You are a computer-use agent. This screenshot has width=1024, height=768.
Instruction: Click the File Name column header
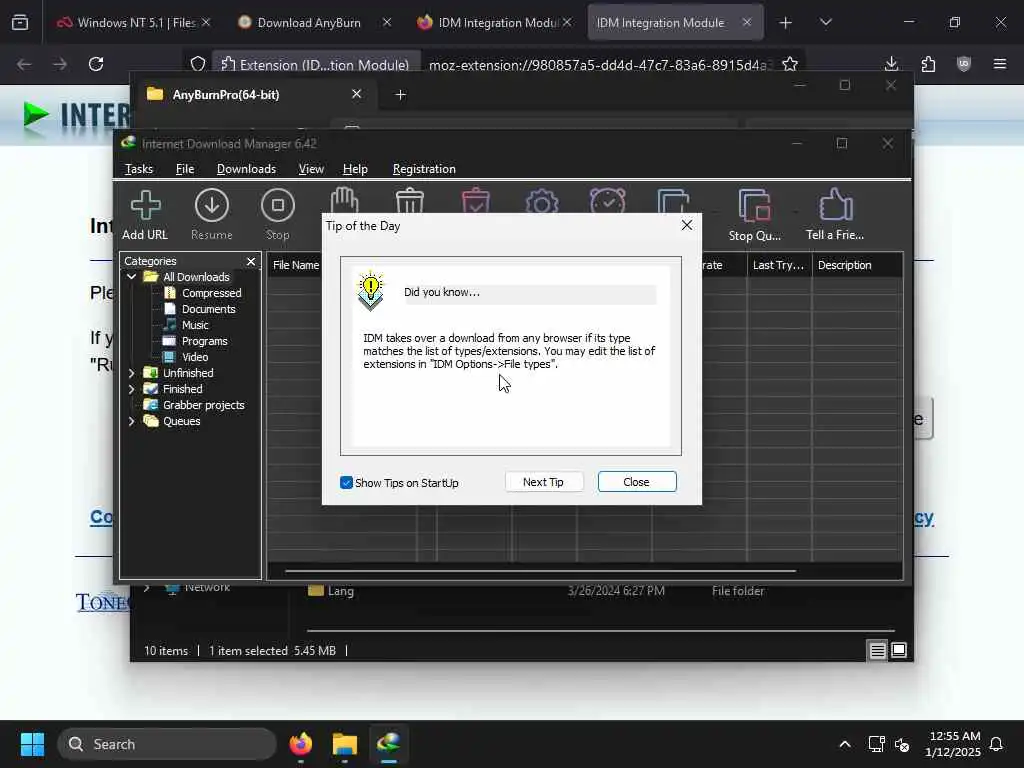pos(295,265)
